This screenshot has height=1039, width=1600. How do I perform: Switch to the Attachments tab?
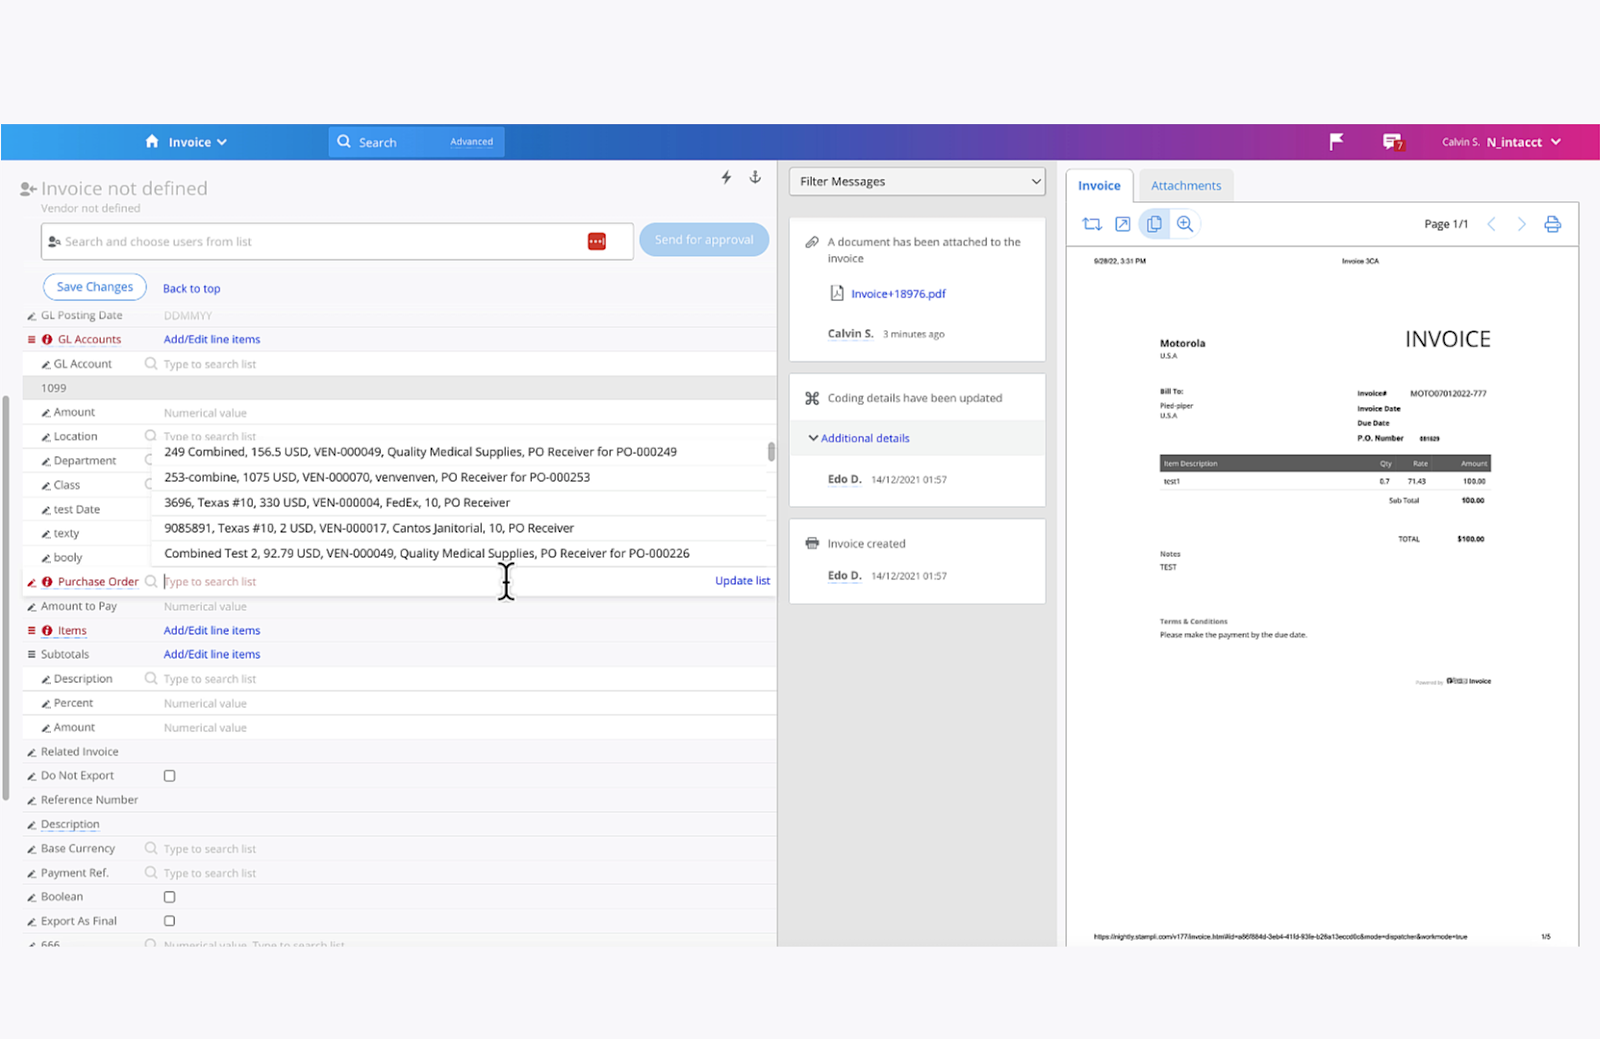click(x=1186, y=186)
